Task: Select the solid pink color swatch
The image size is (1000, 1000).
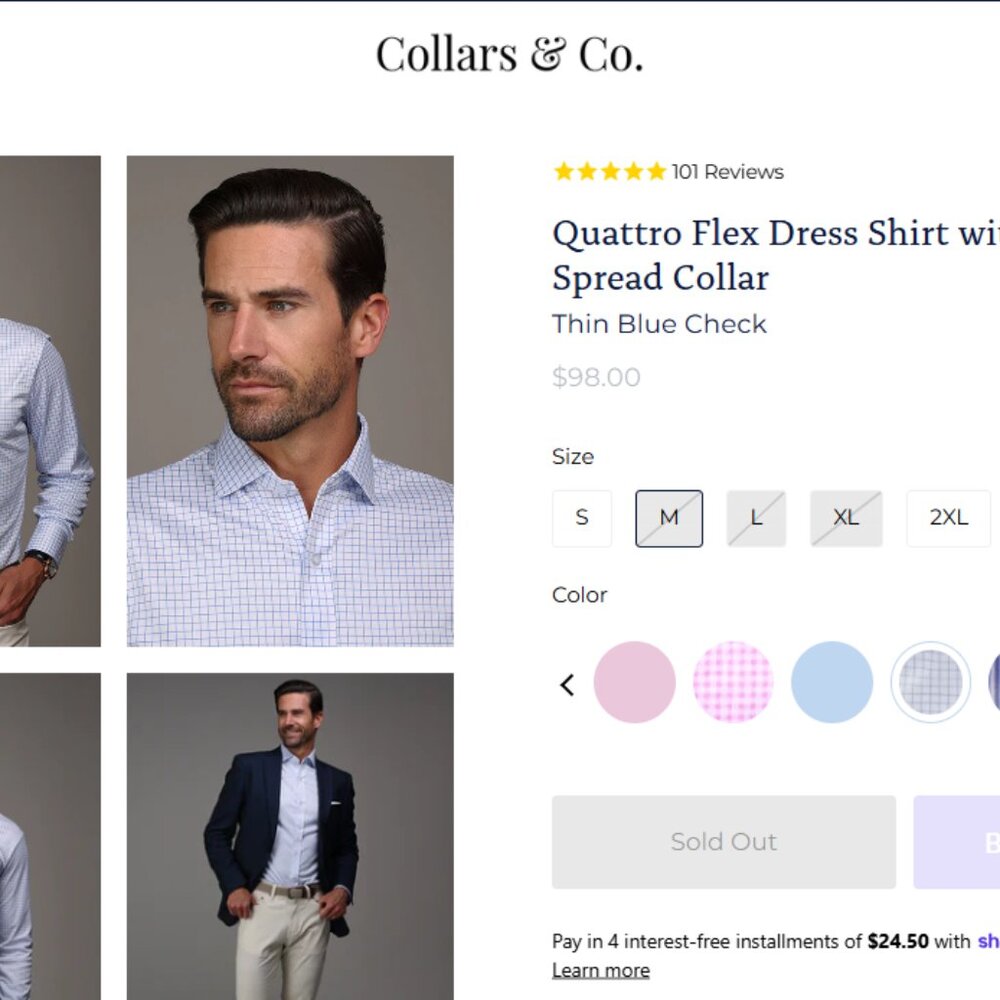Action: [636, 681]
